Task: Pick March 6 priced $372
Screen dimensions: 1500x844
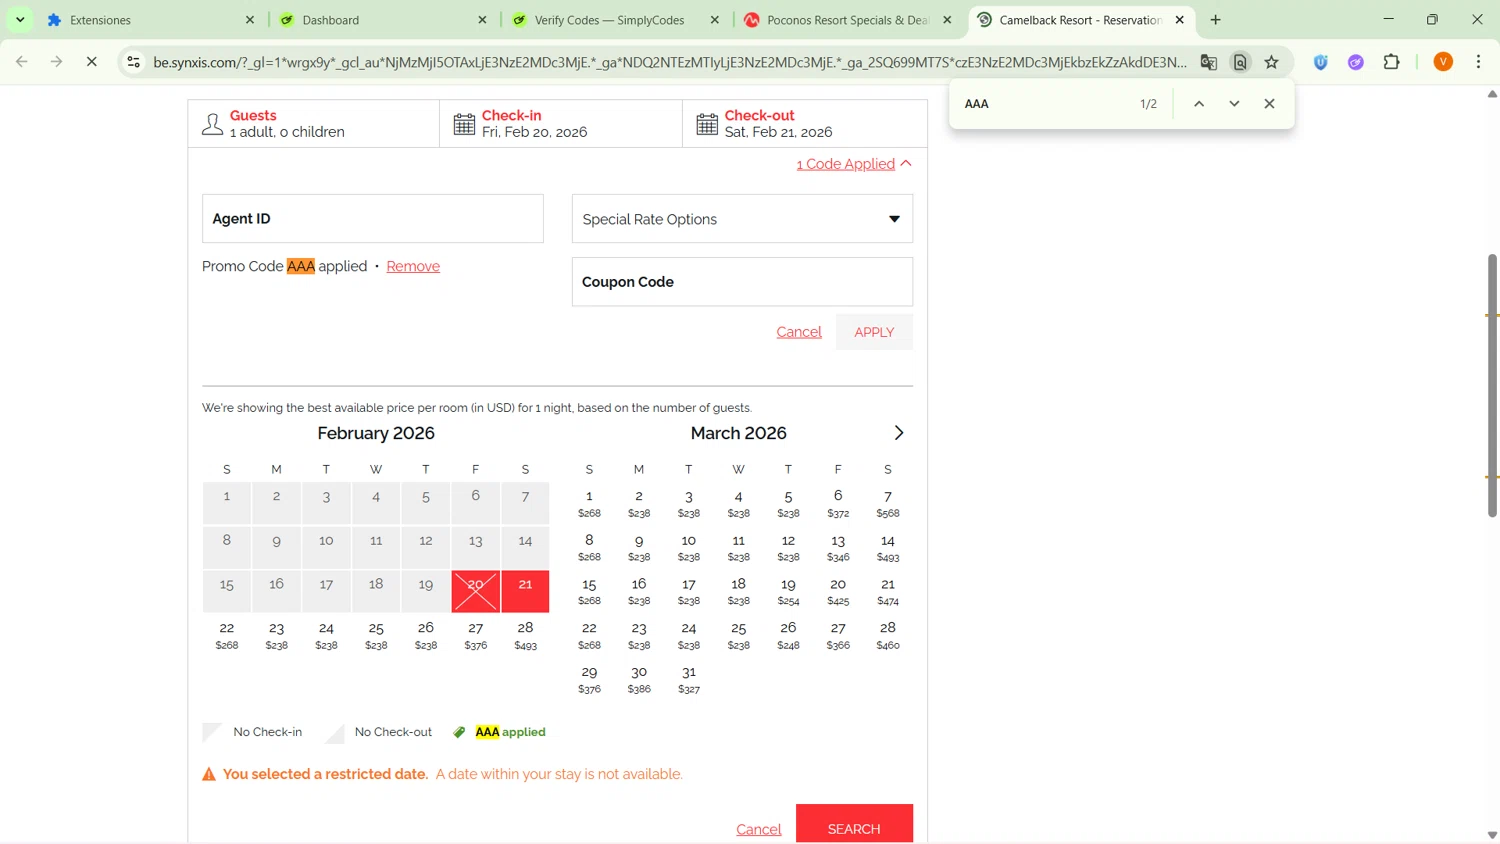Action: click(x=838, y=504)
